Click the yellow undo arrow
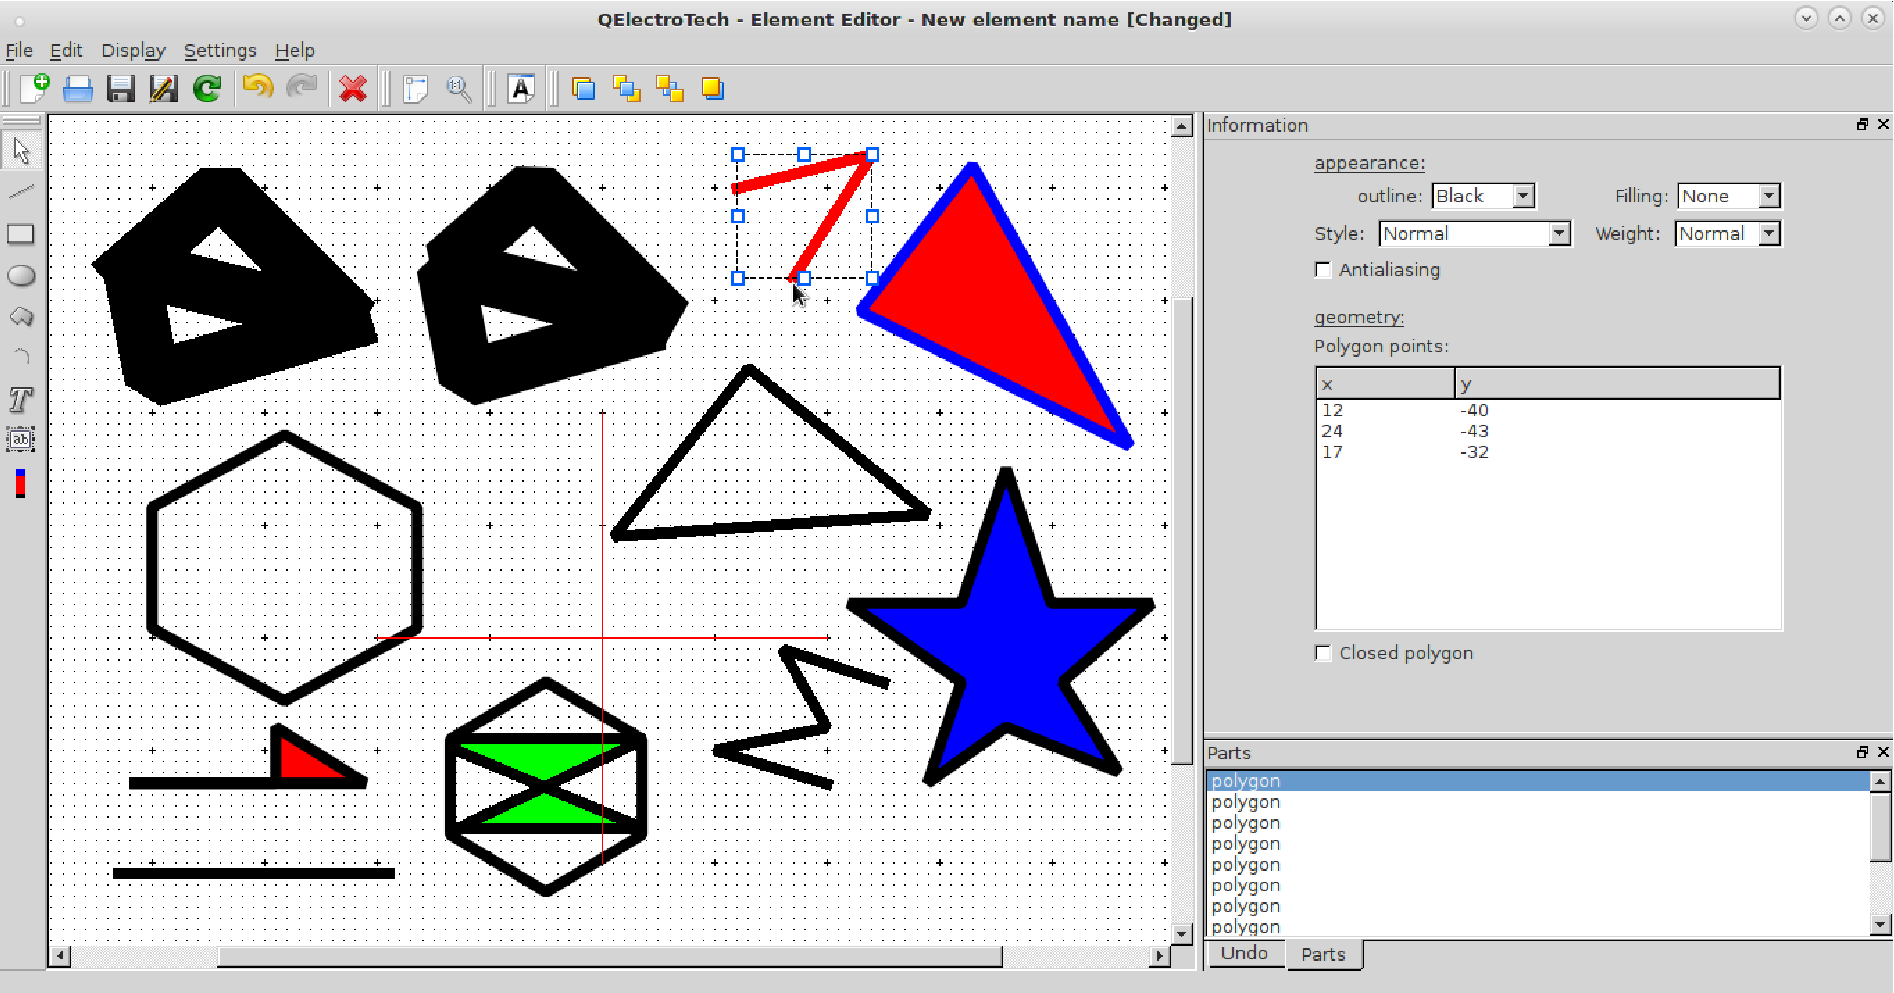The image size is (1894, 993). tap(258, 89)
